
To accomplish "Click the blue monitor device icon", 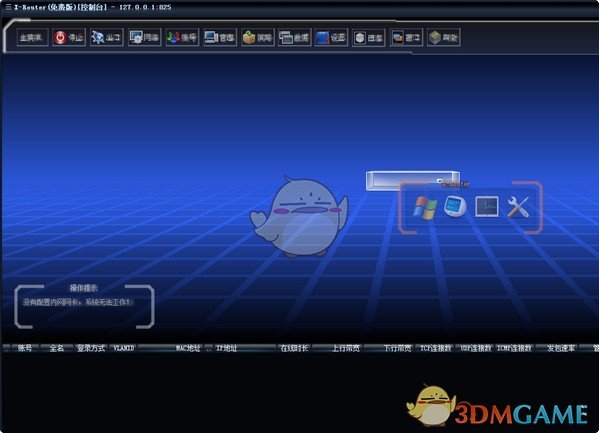I will pos(455,206).
